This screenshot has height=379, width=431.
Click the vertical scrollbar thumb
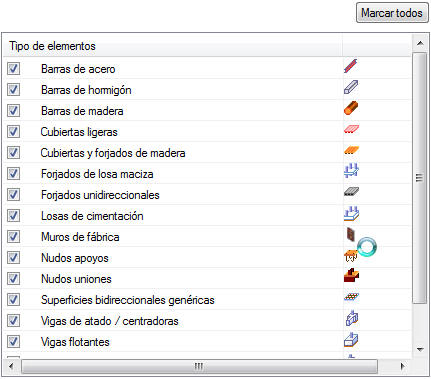pyautogui.click(x=420, y=178)
